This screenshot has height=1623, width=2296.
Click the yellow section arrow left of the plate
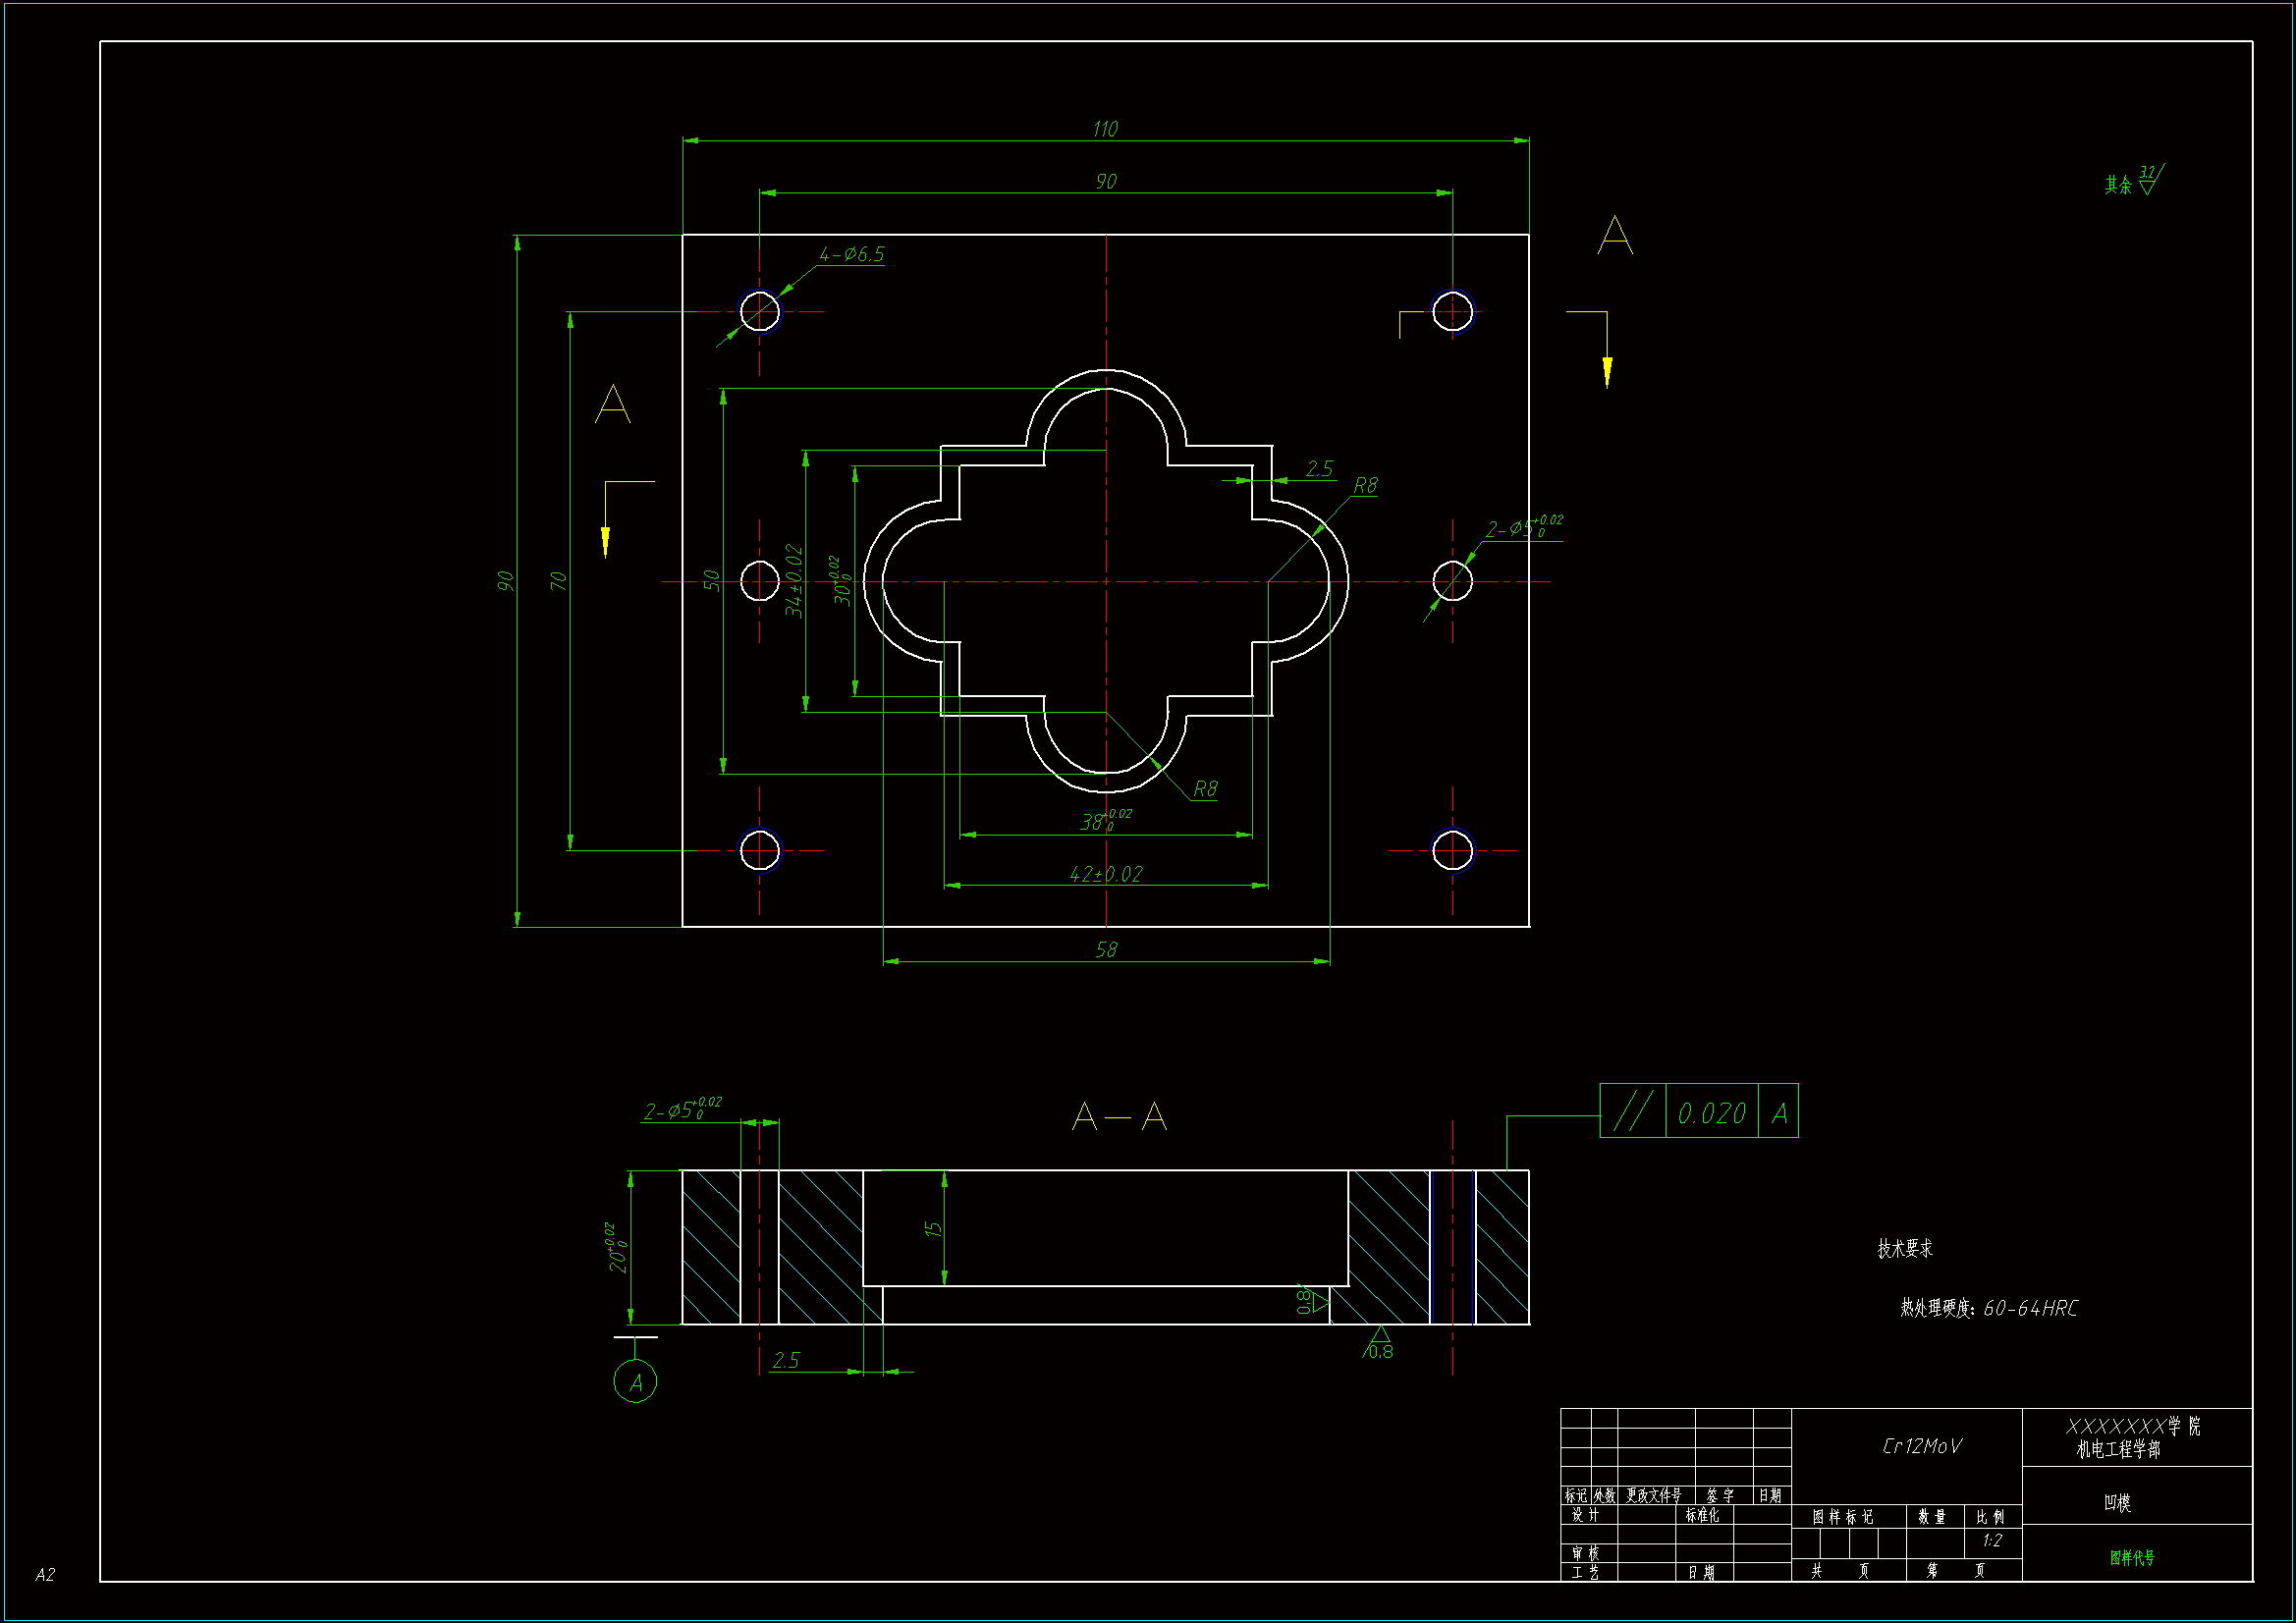605,540
